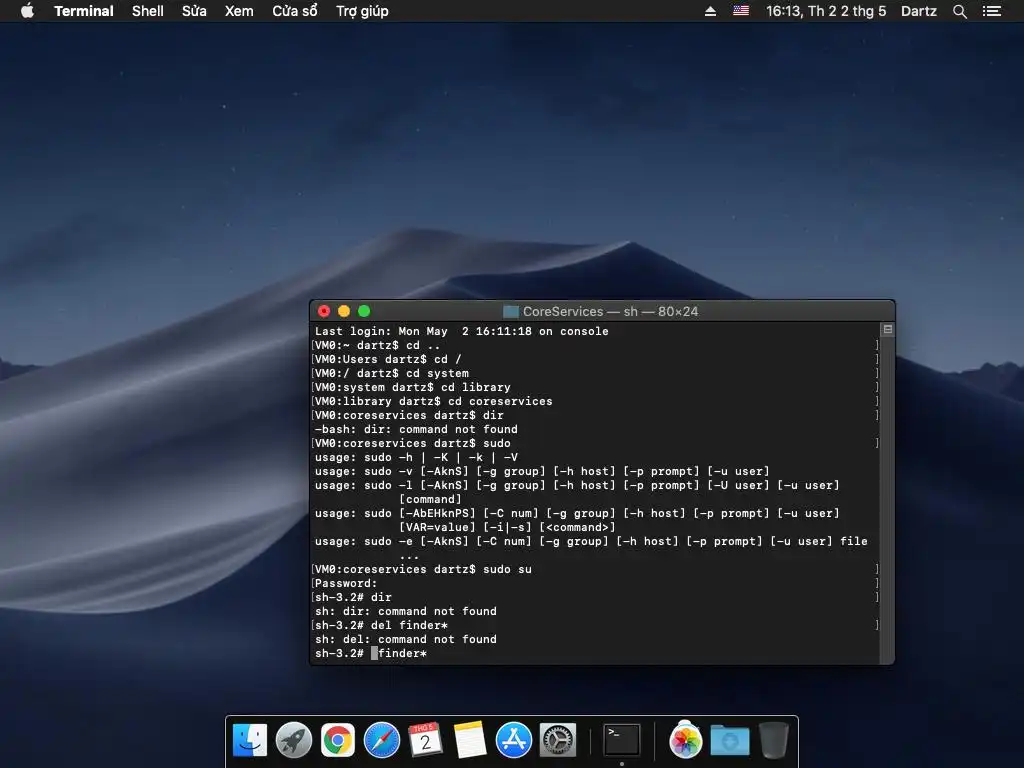The height and width of the screenshot is (768, 1024).
Task: Open System Preferences from the Dock
Action: 557,740
